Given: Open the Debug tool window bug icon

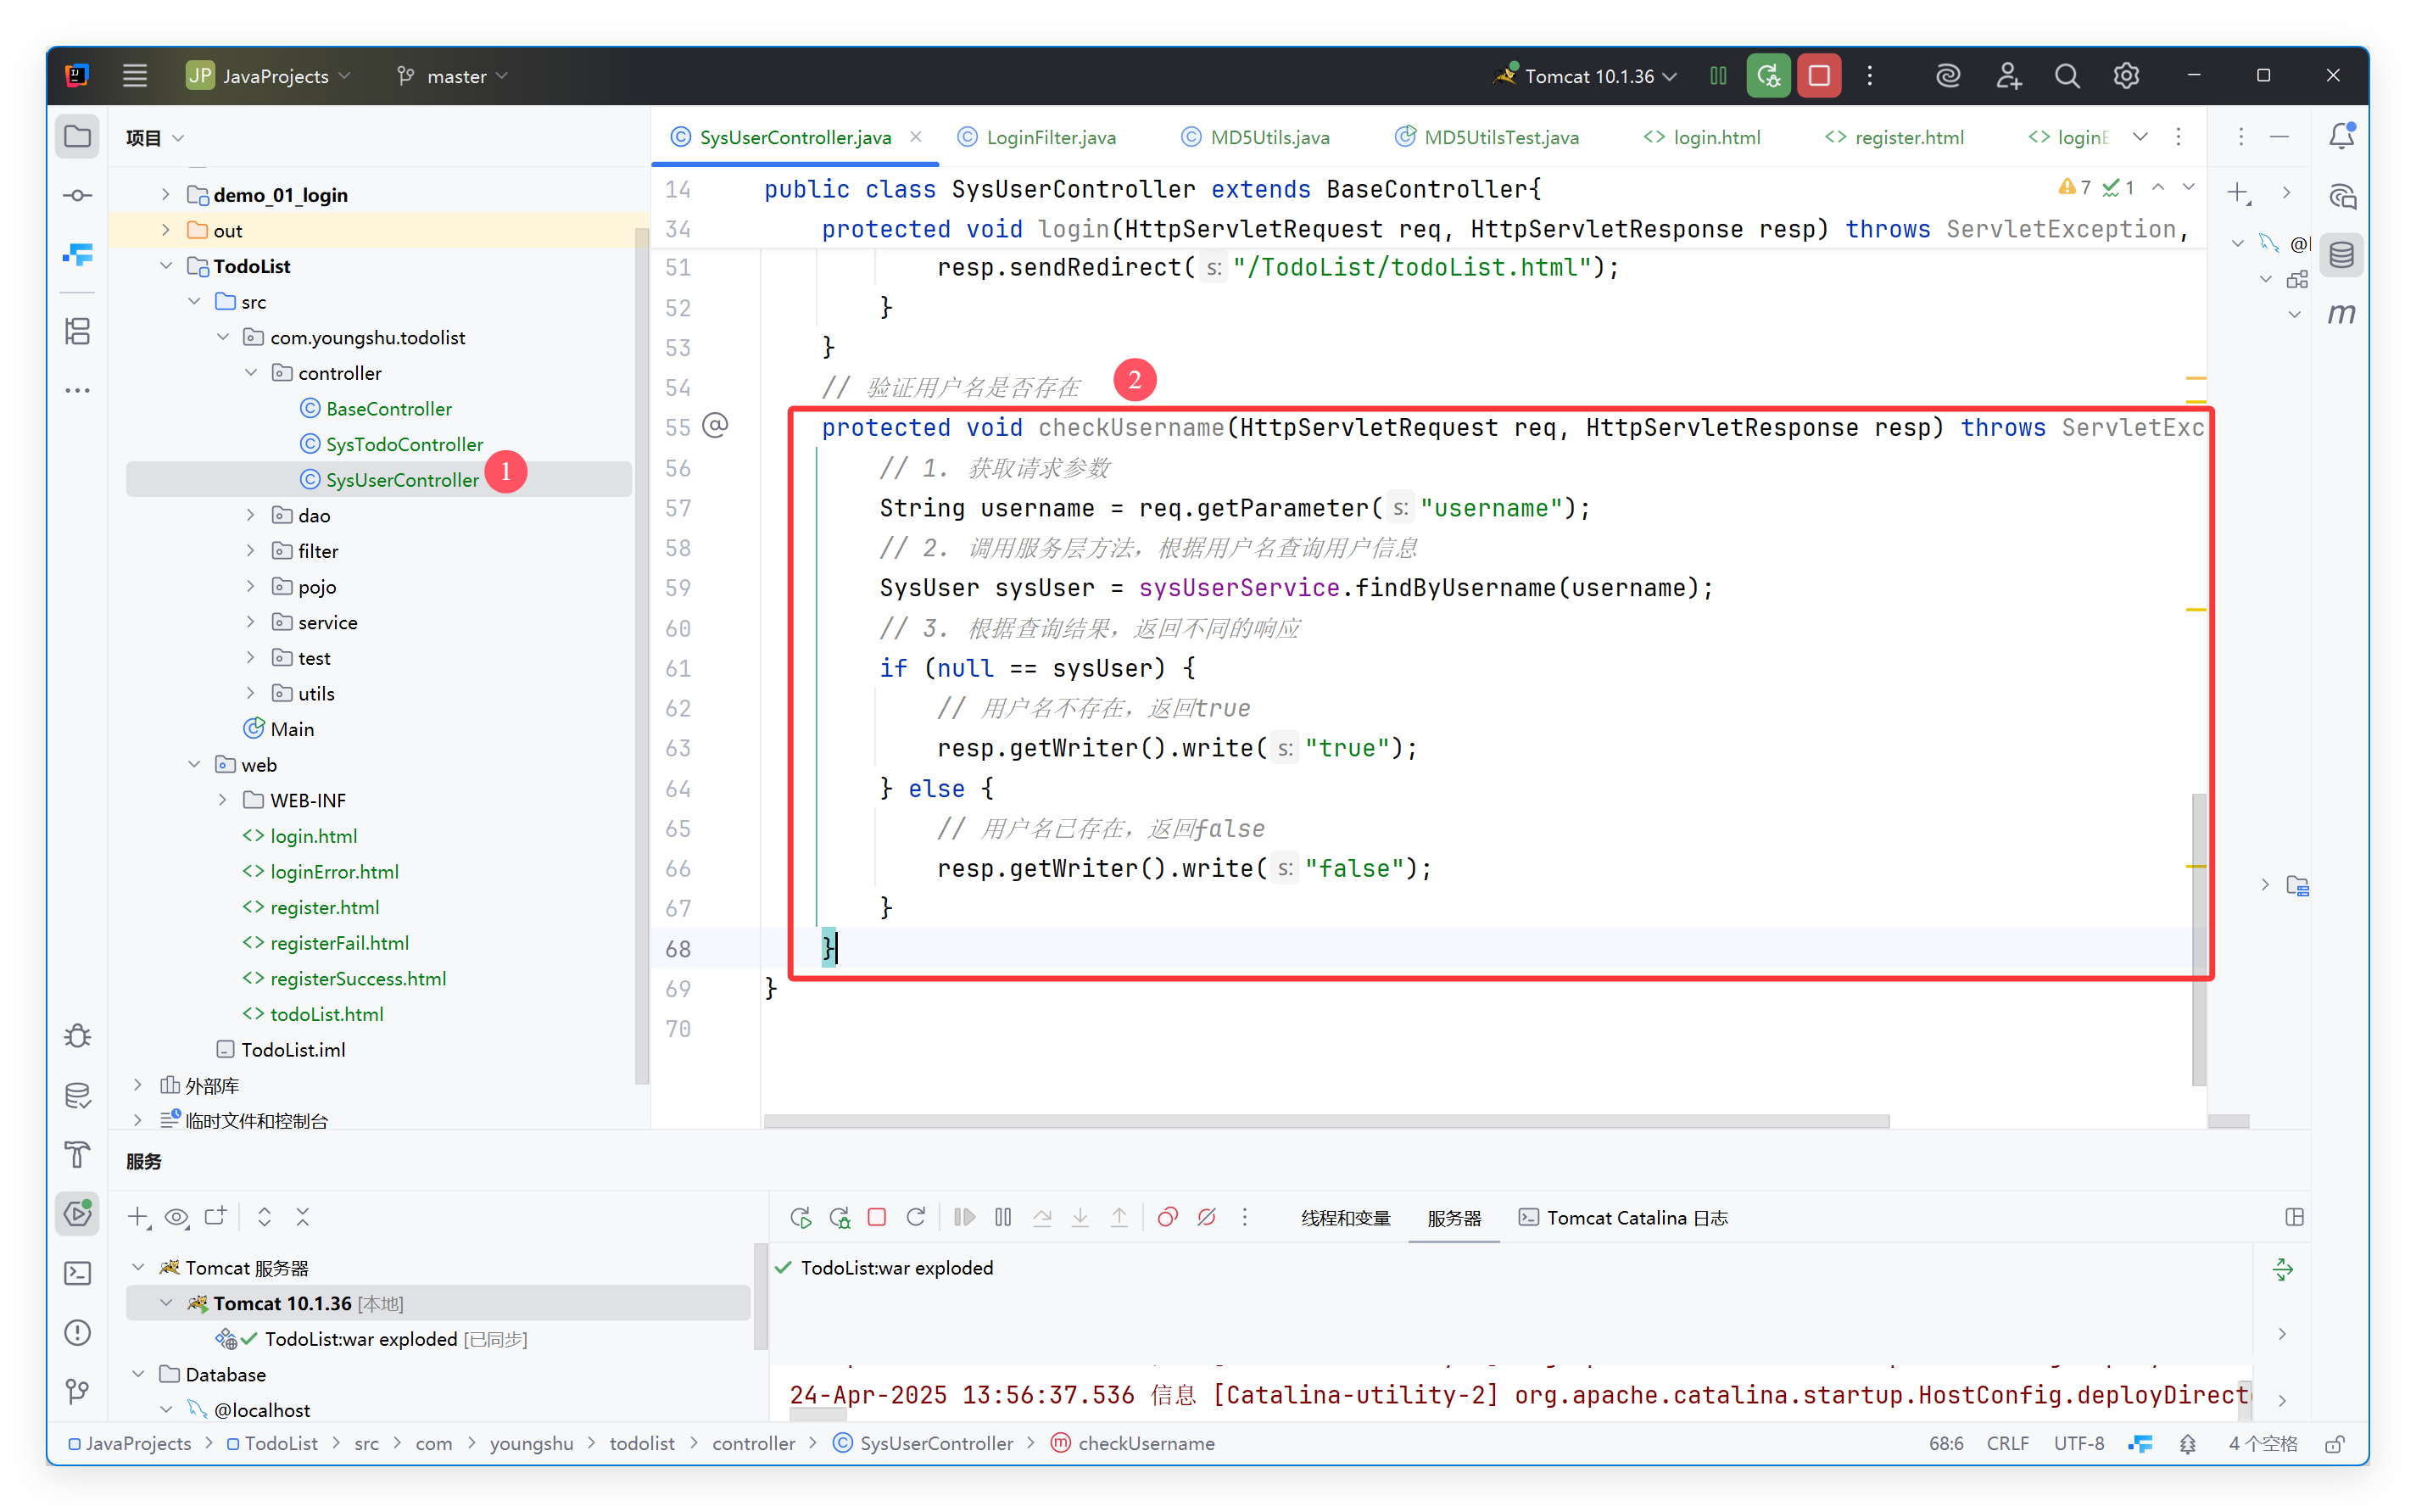Looking at the screenshot, I should pos(77,1036).
